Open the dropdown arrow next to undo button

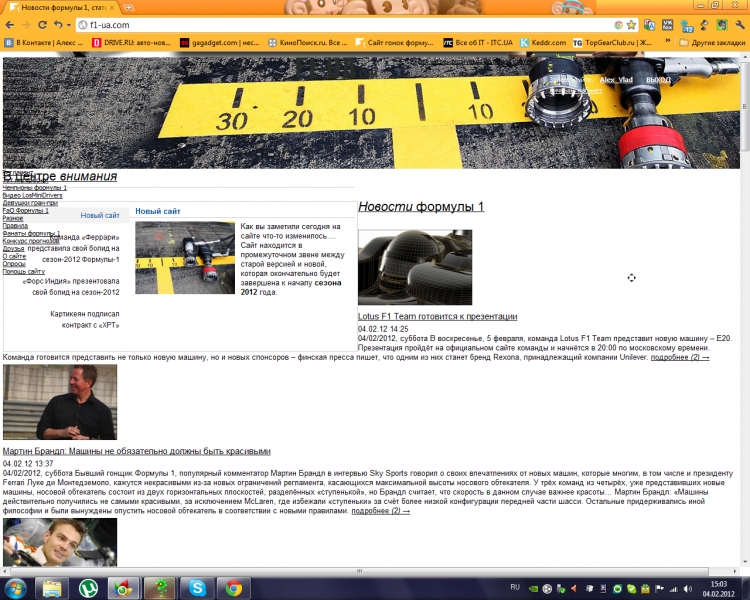[69, 25]
